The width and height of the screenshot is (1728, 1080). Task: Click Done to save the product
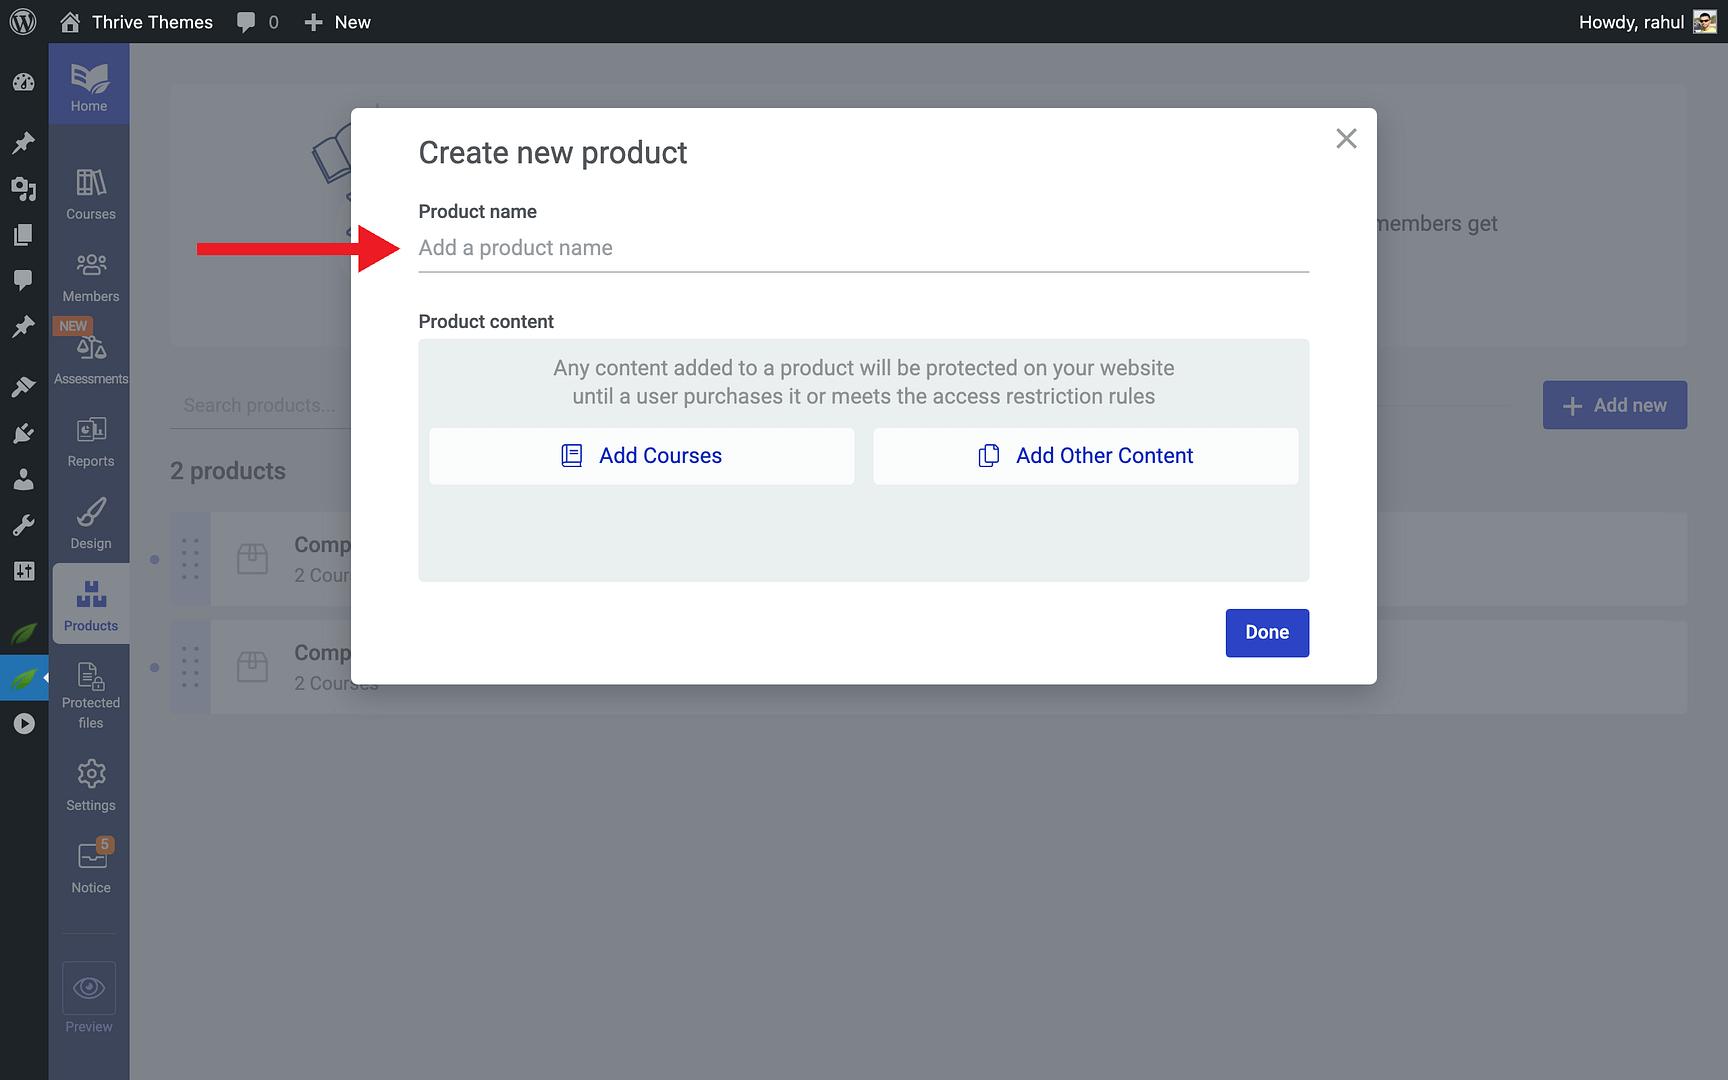(1266, 632)
